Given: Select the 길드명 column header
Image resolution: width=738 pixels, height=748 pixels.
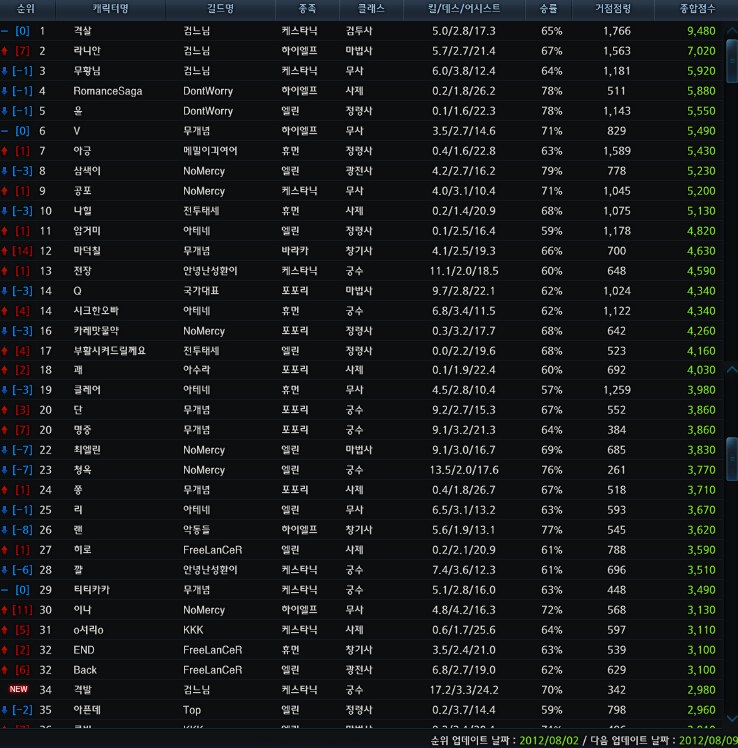Looking at the screenshot, I should click(x=219, y=10).
